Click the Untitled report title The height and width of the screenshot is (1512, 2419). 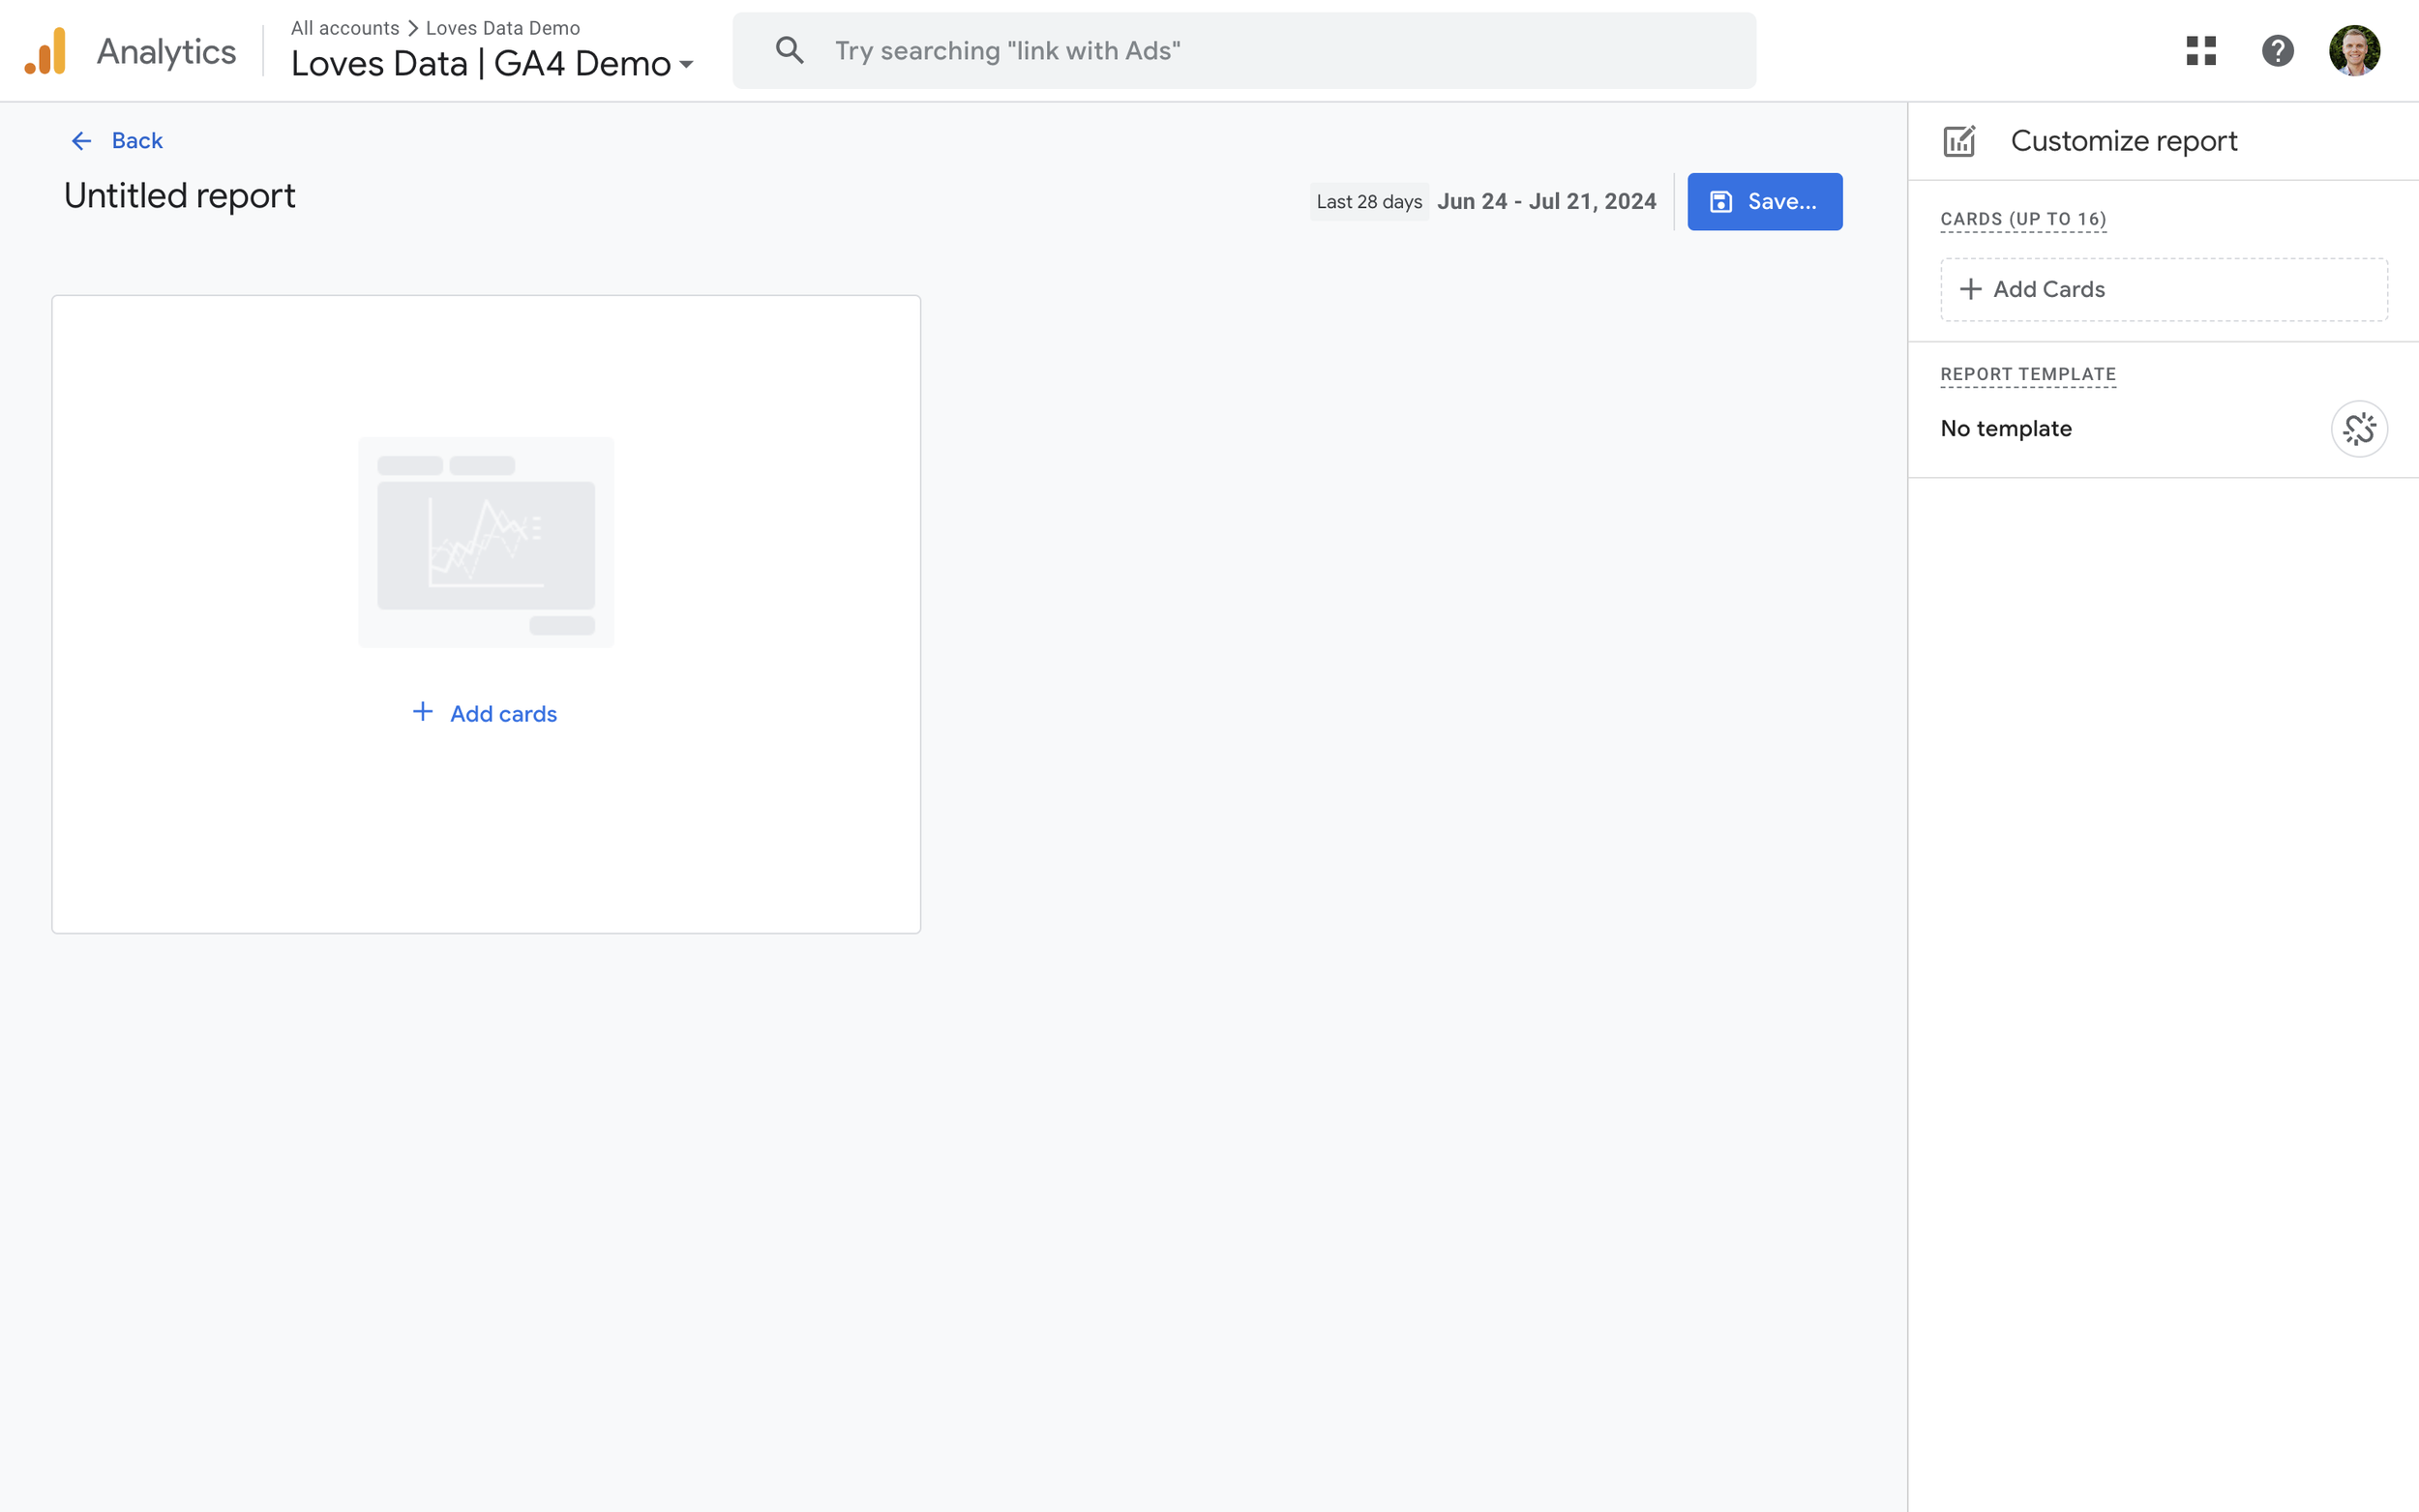(x=180, y=196)
